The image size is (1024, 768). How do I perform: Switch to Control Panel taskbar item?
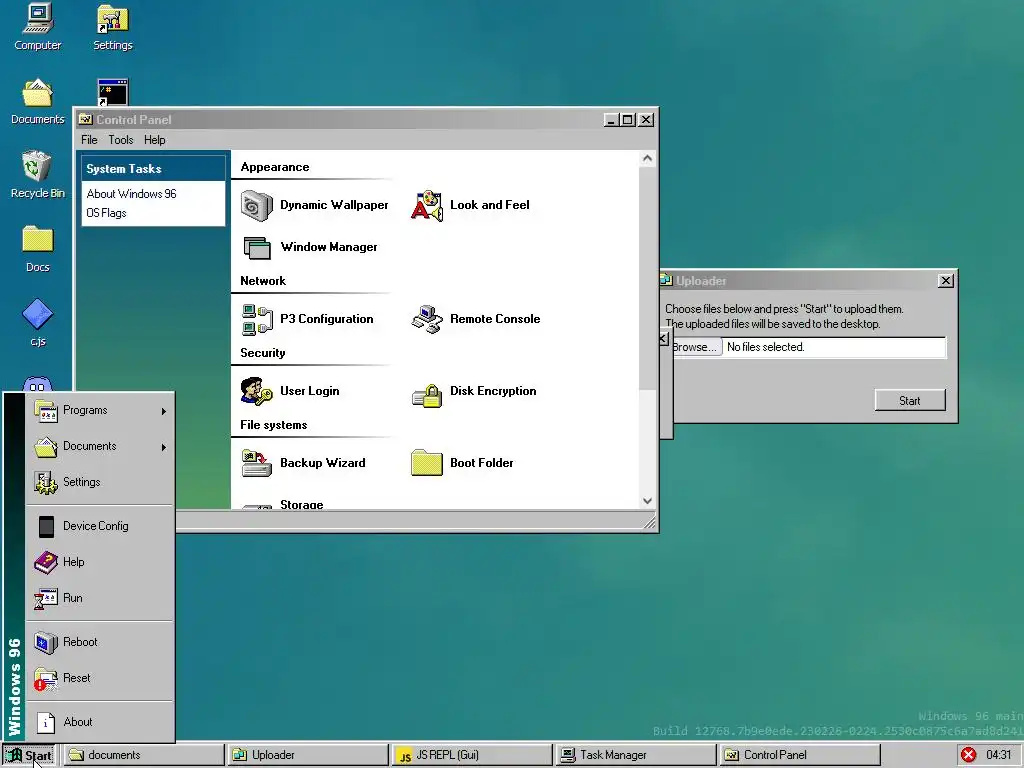[800, 755]
